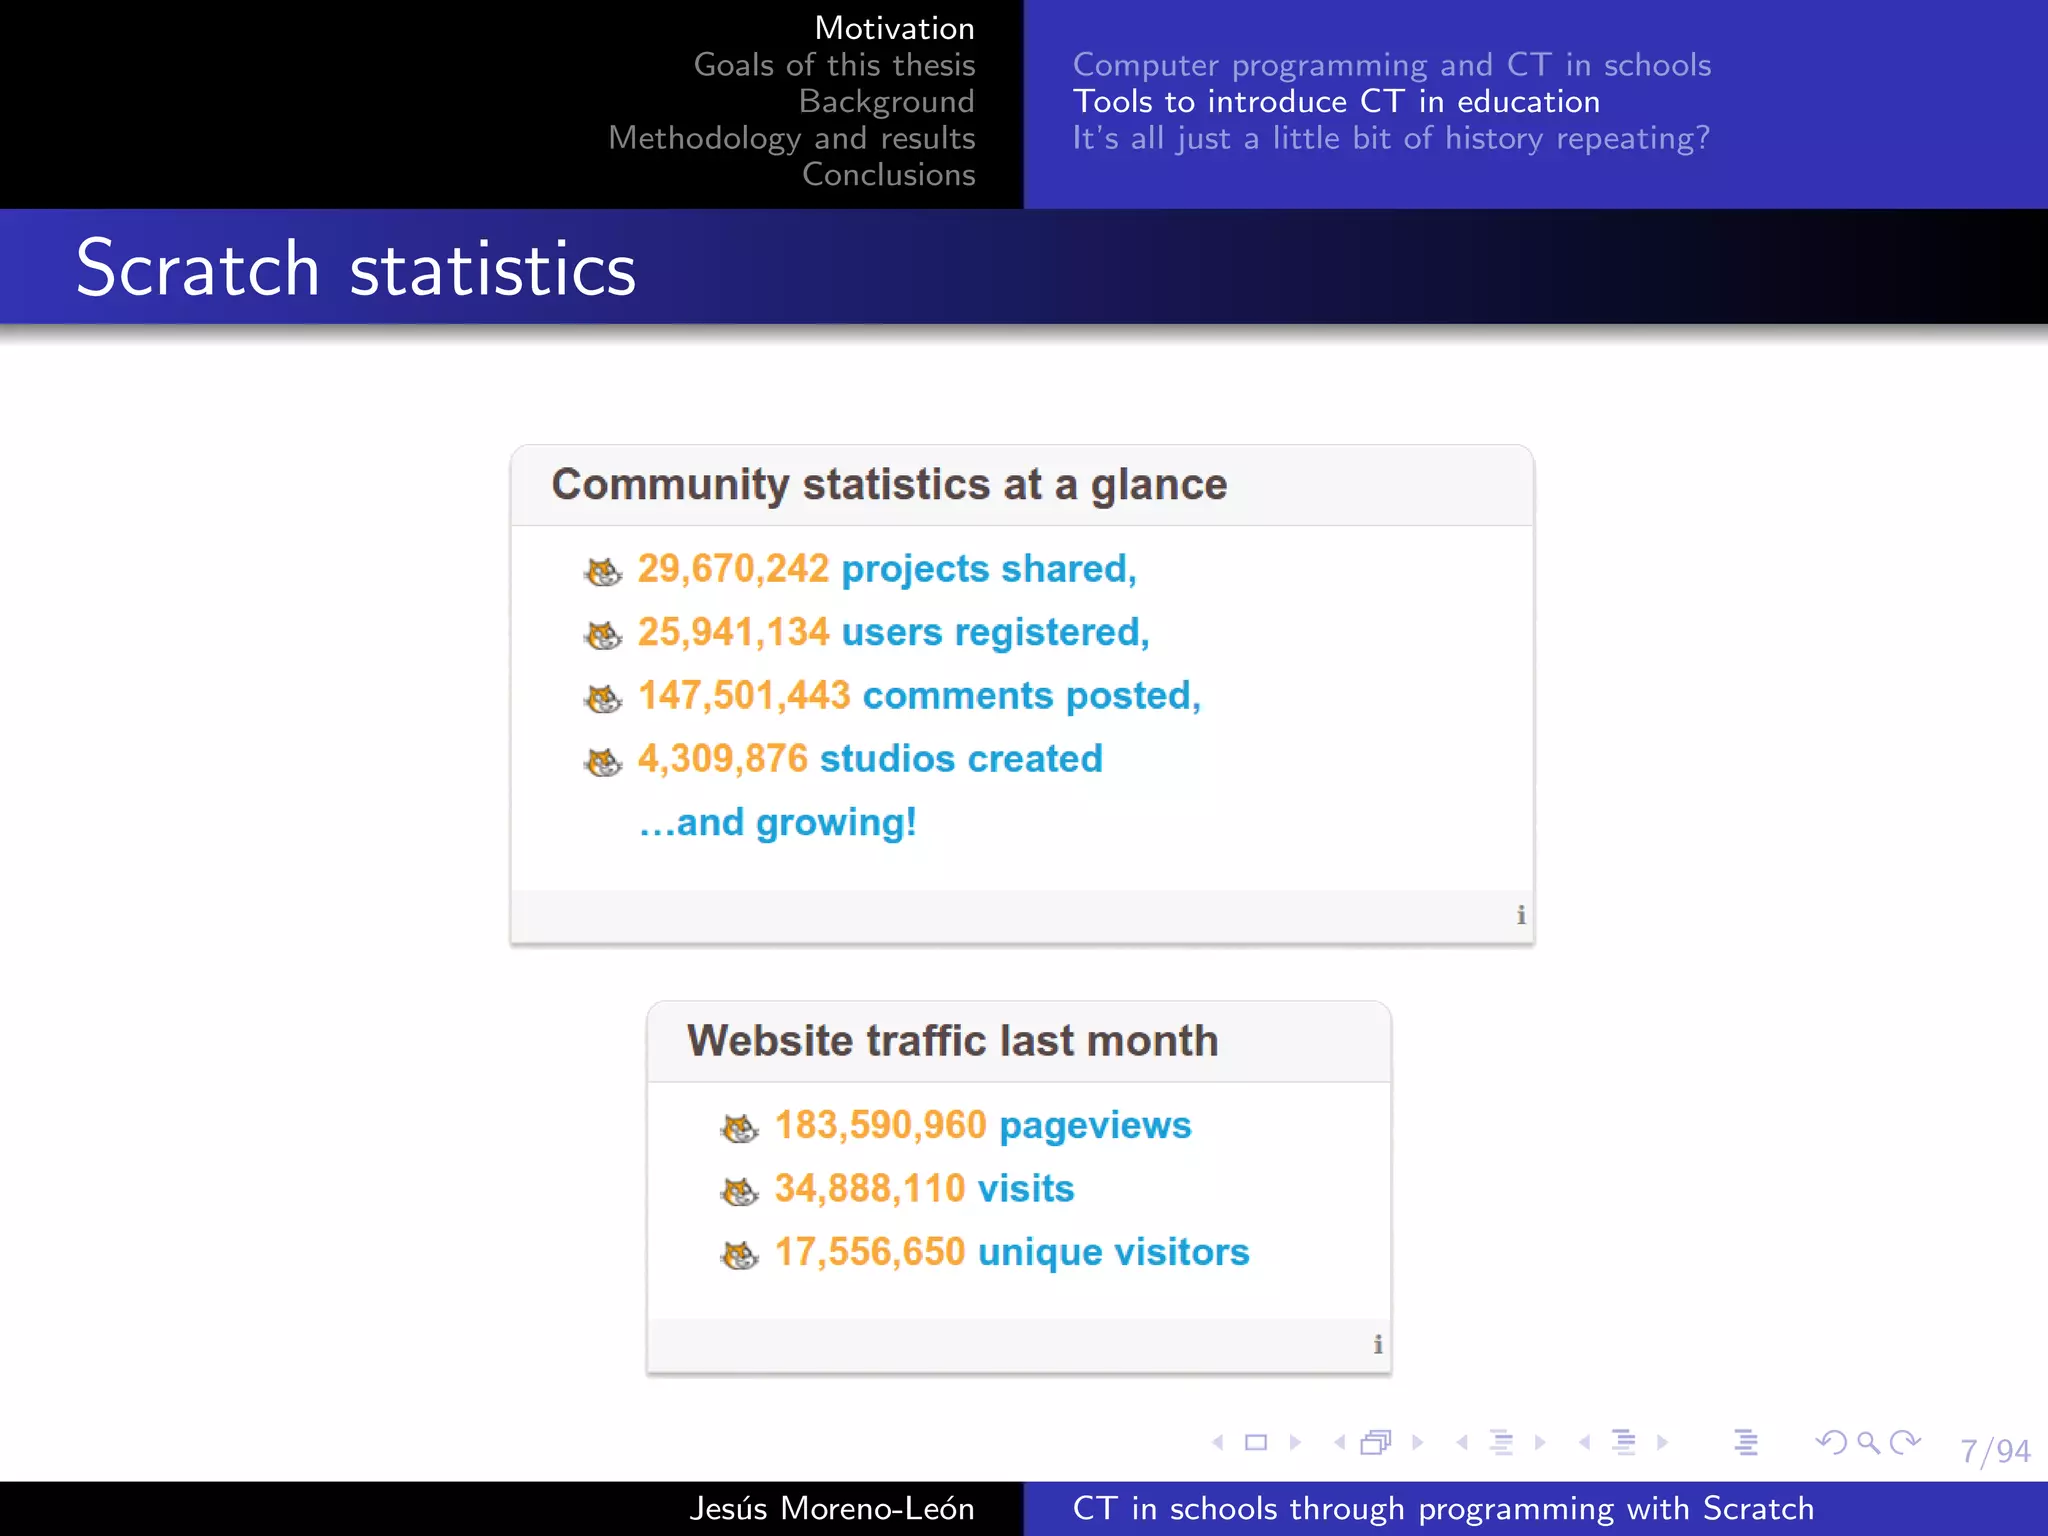This screenshot has height=1536, width=2048.
Task: Click the cat icon beside projects shared
Action: tap(603, 571)
